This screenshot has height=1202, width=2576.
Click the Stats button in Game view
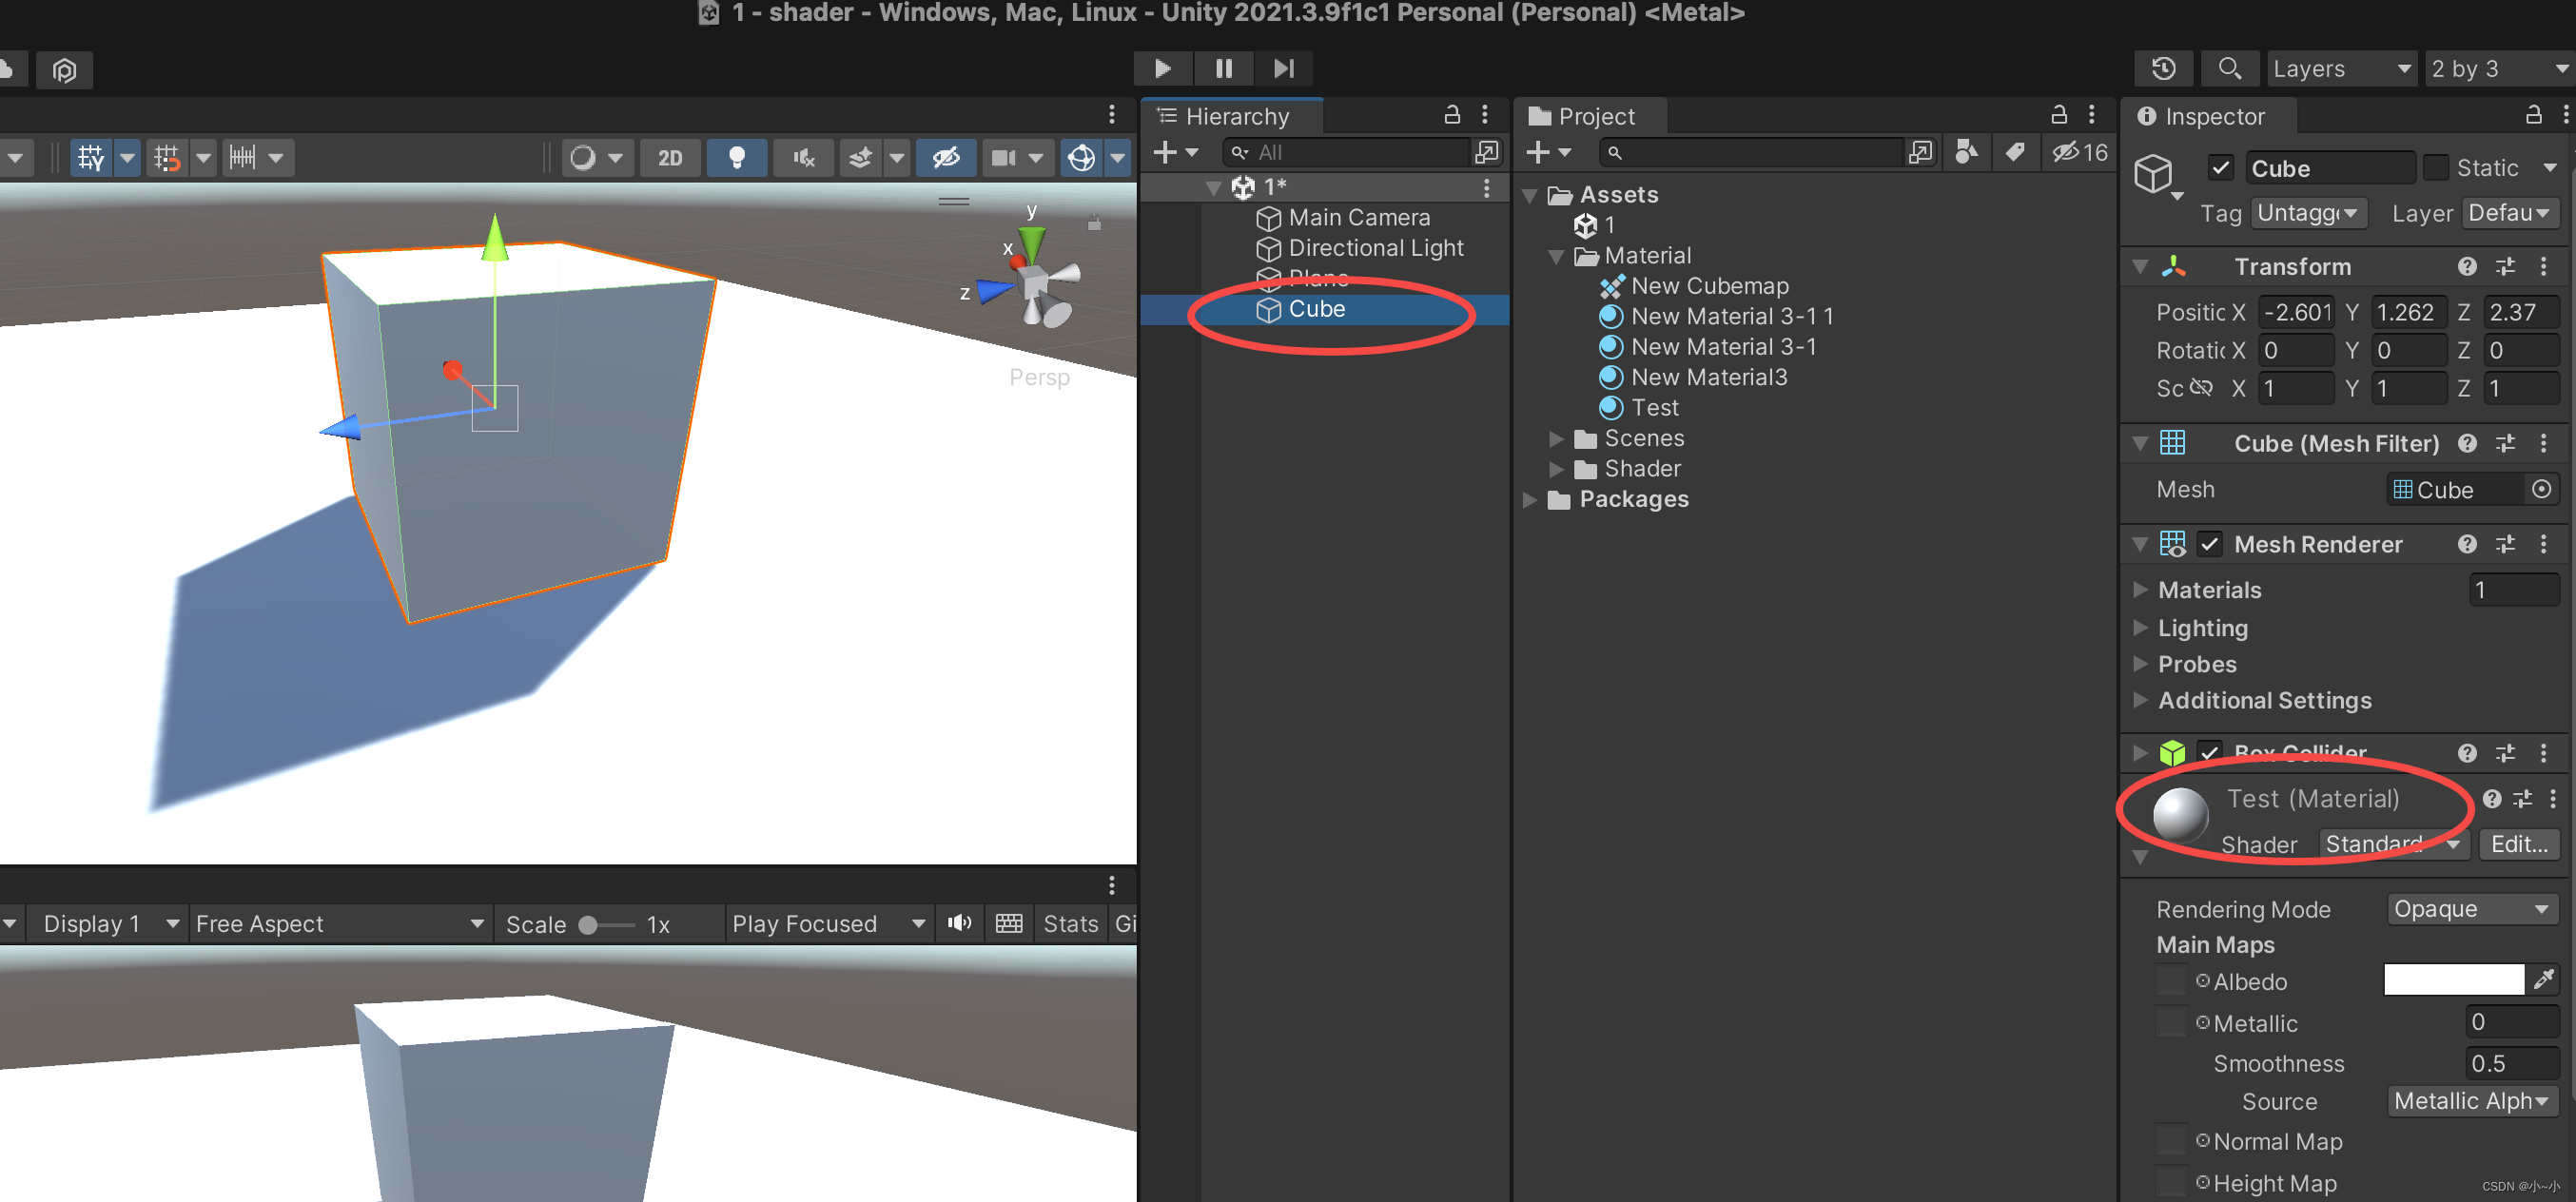(1070, 923)
